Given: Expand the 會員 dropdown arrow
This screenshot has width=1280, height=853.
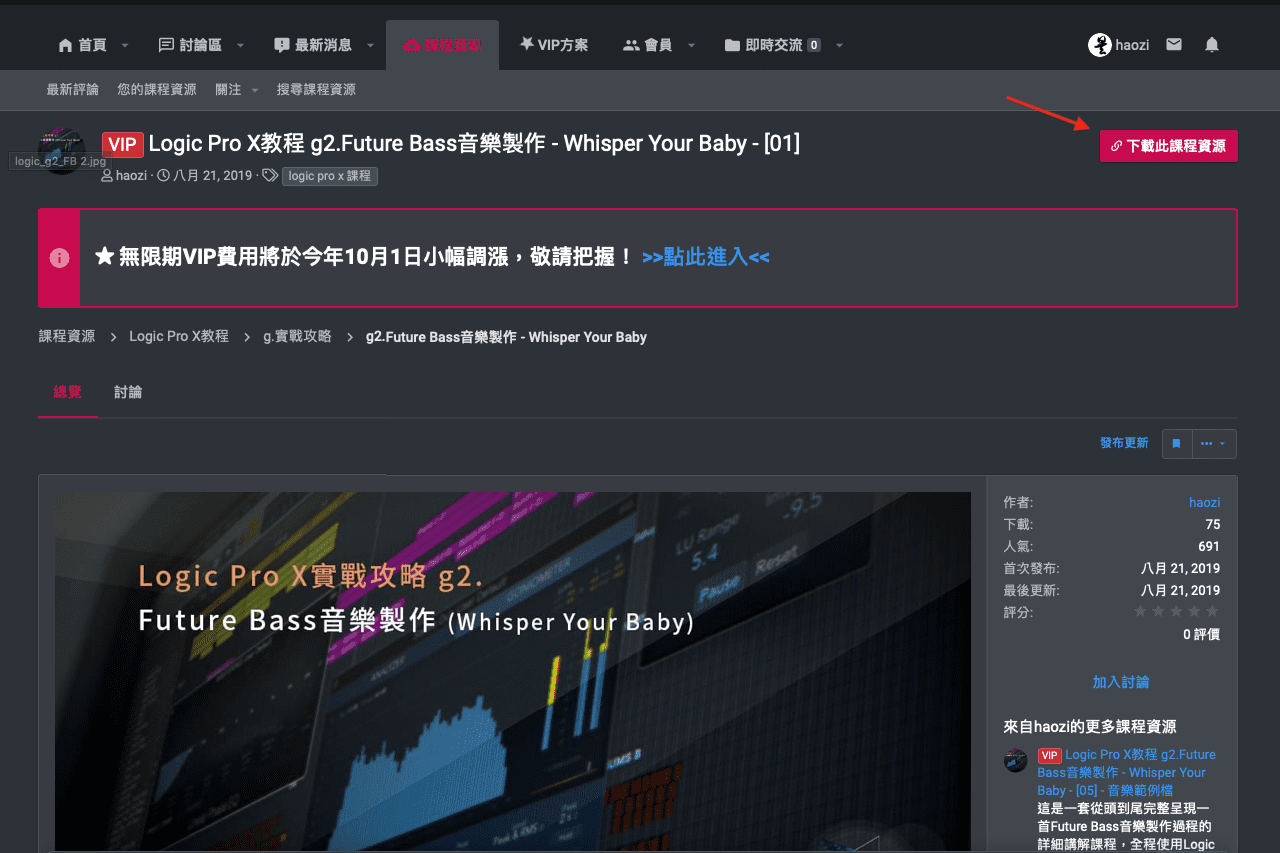Looking at the screenshot, I should [x=691, y=46].
